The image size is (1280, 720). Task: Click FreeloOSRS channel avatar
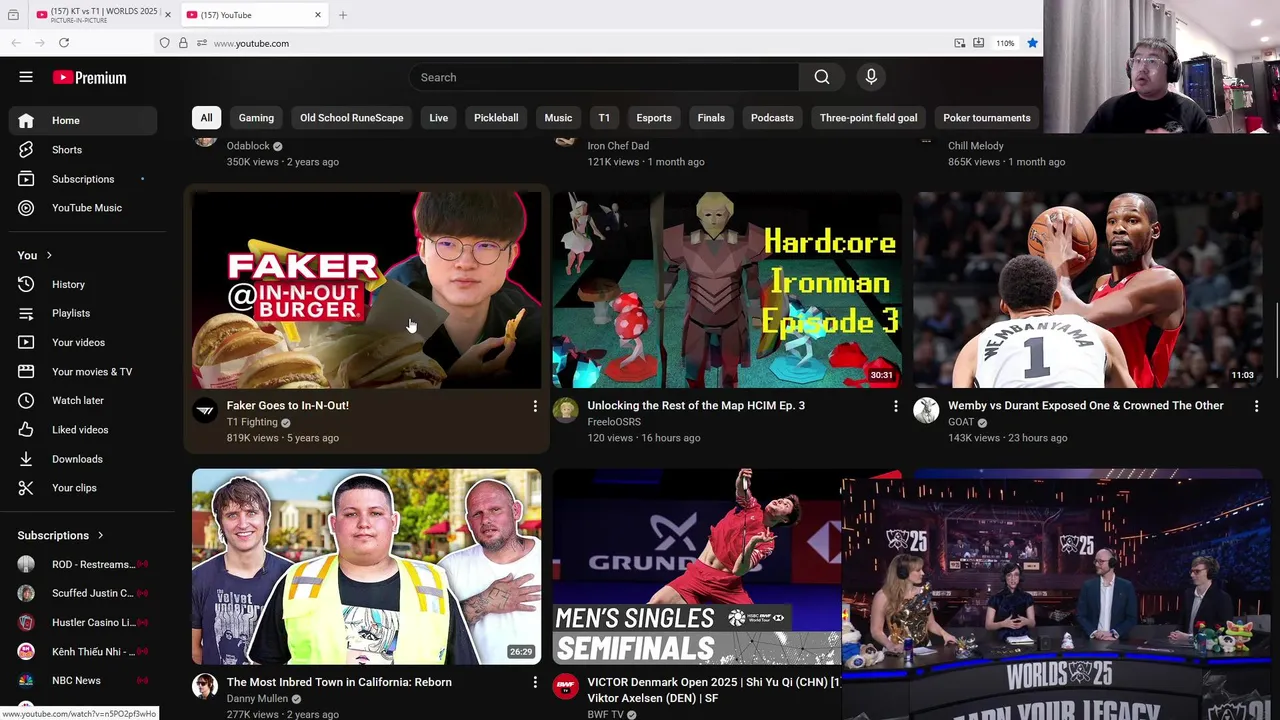[566, 410]
